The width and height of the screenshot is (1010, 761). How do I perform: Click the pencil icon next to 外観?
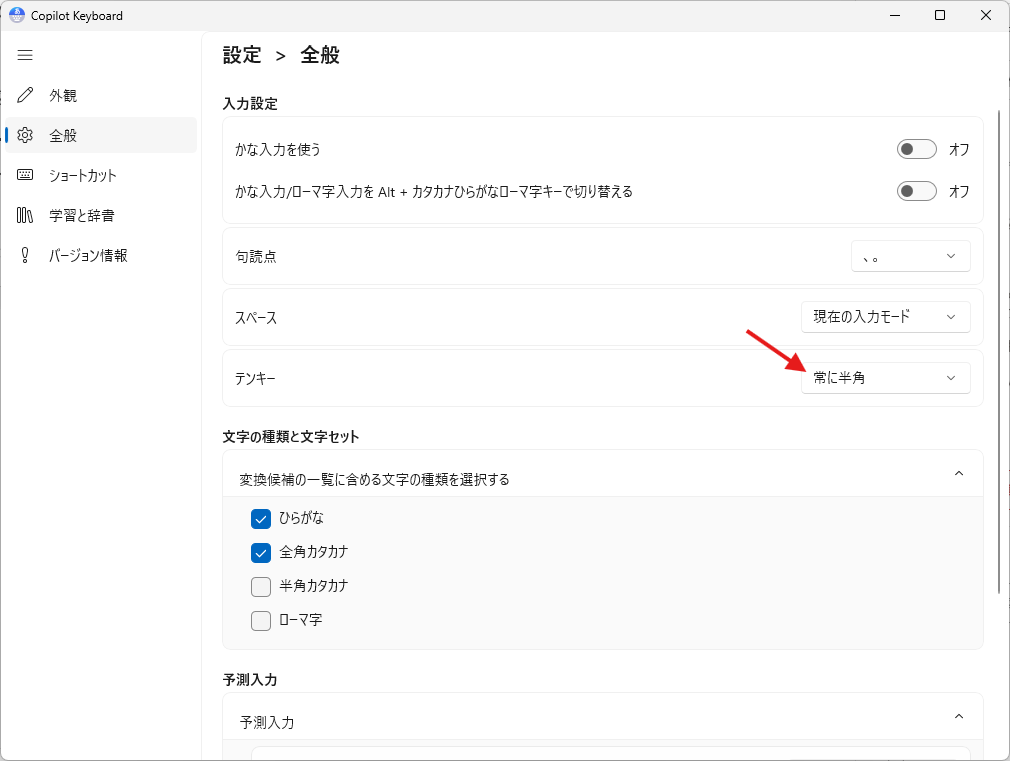(25, 95)
